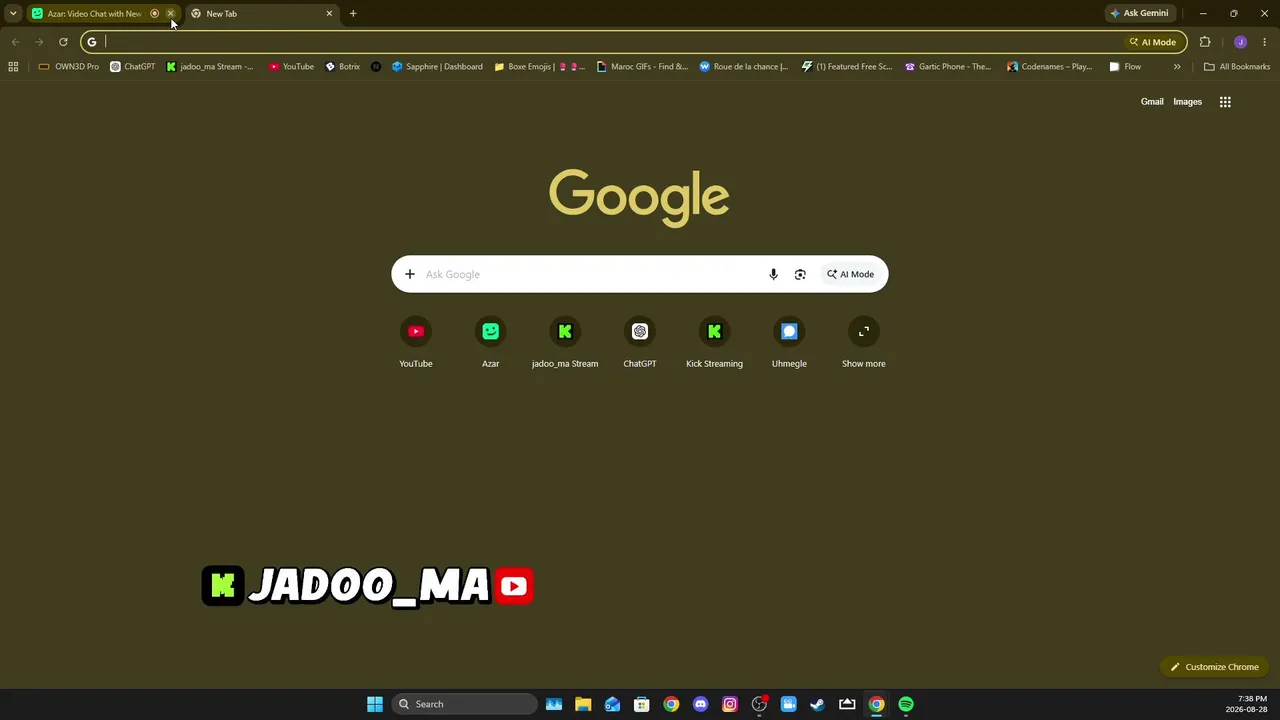1280x720 pixels.
Task: Open the YouTube shortcut tile
Action: pos(416,343)
